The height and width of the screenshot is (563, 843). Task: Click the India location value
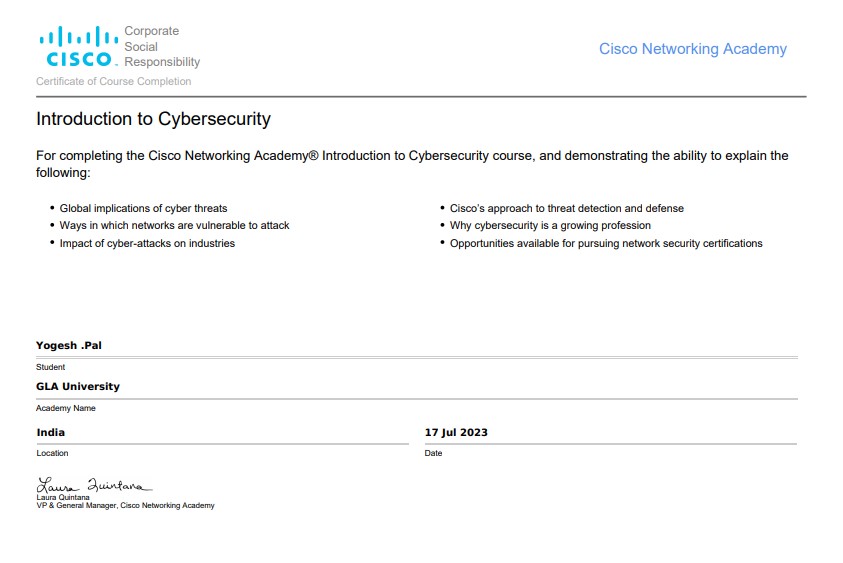(51, 432)
